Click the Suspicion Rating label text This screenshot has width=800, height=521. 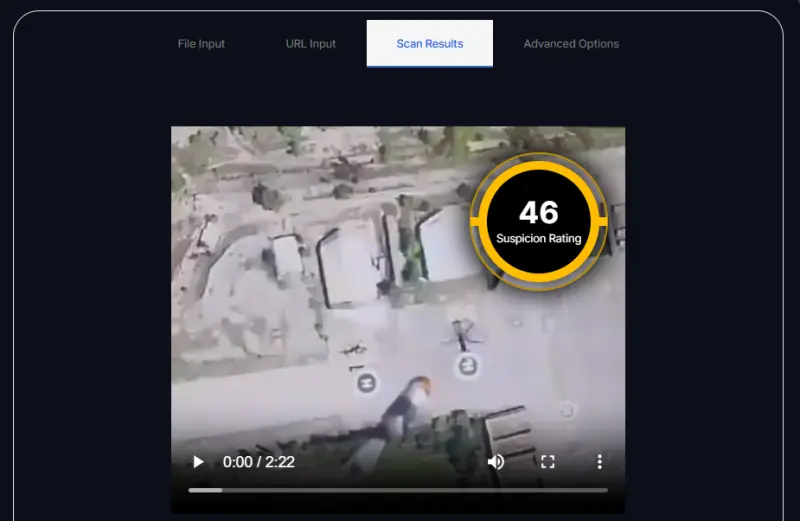click(x=539, y=239)
